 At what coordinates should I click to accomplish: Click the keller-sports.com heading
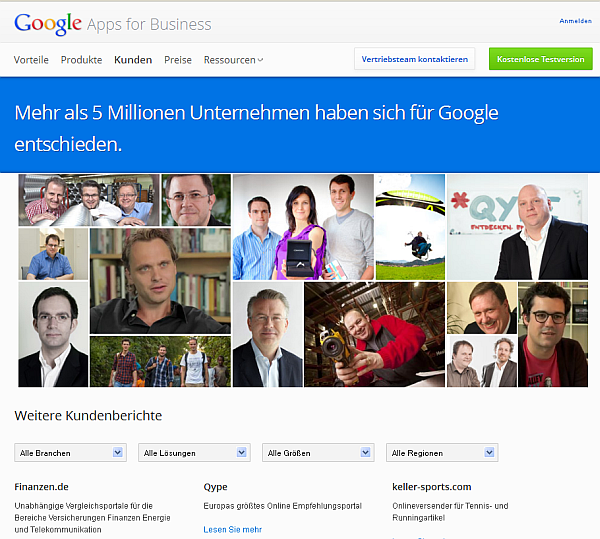[x=432, y=487]
